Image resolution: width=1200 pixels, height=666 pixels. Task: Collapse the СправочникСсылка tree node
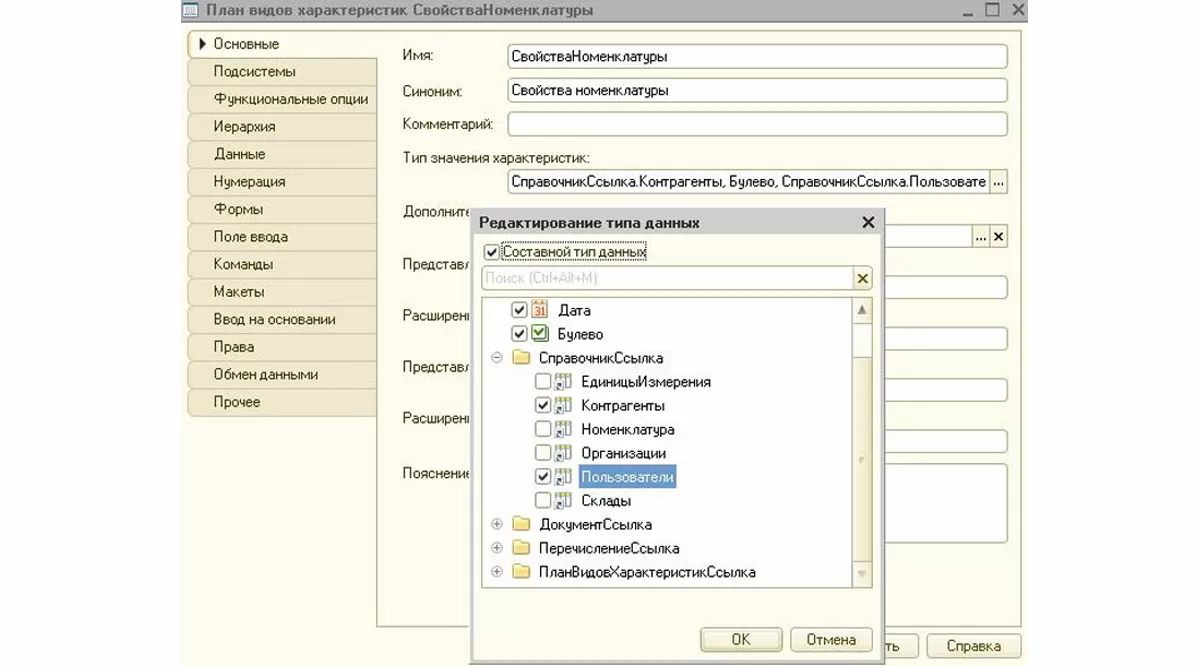click(496, 358)
